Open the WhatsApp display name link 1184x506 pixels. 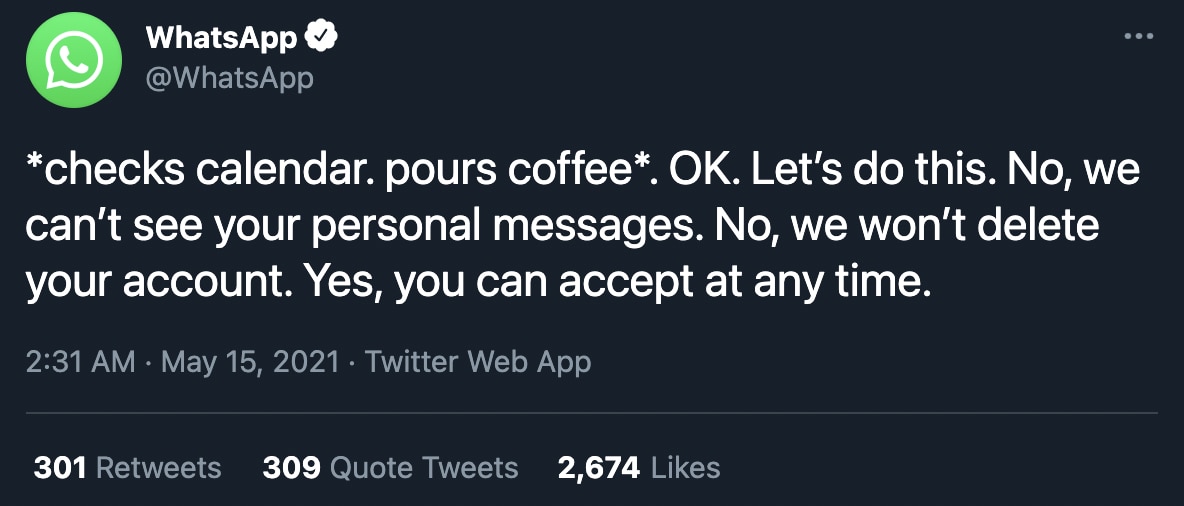(222, 38)
